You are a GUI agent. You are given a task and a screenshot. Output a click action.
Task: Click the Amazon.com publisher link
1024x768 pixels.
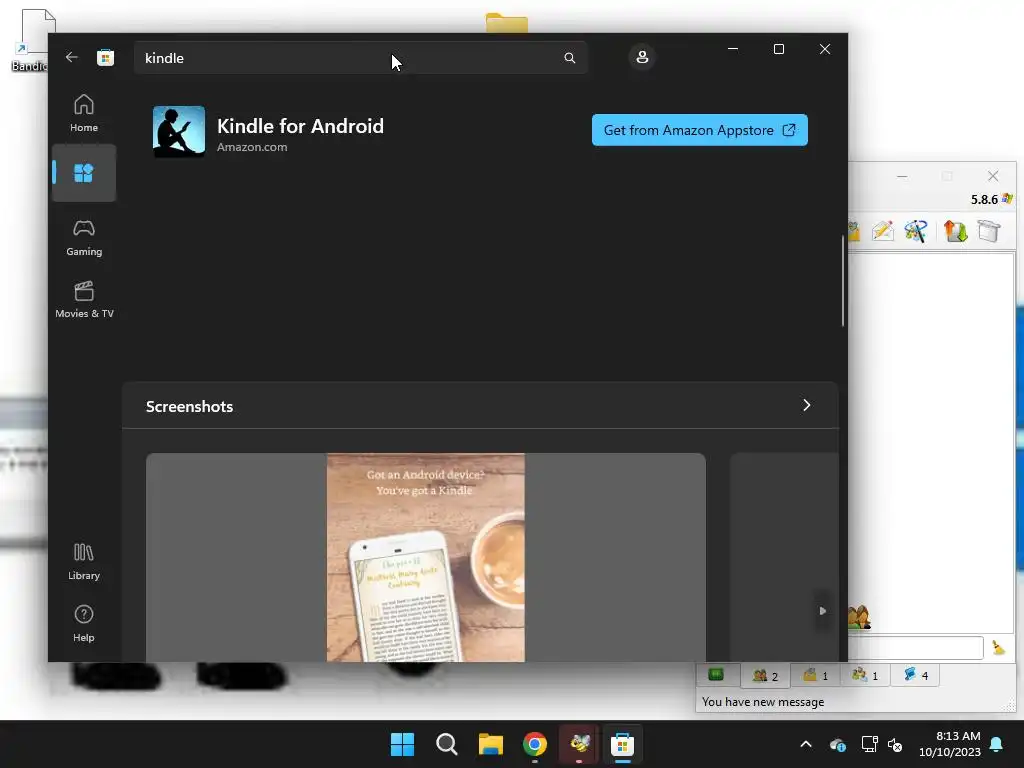252,148
